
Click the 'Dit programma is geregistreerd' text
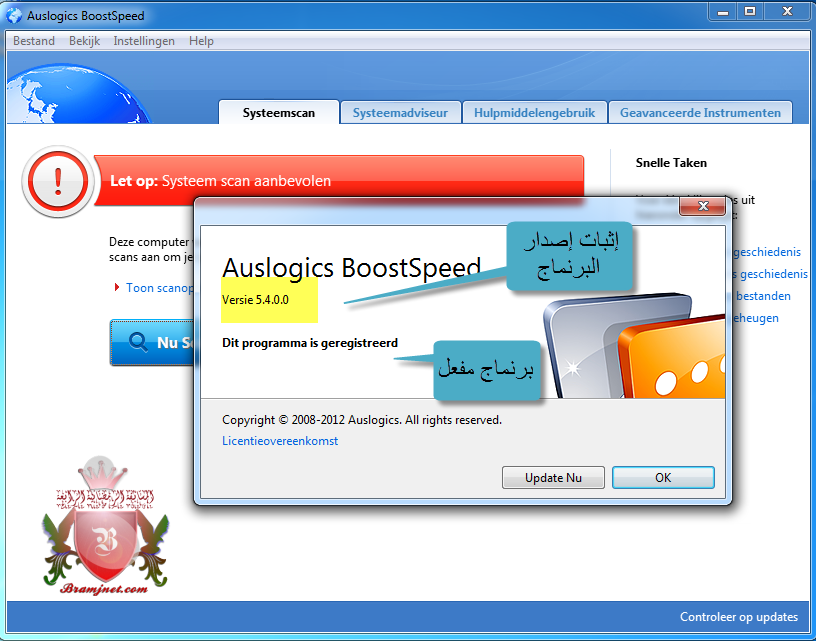(310, 343)
